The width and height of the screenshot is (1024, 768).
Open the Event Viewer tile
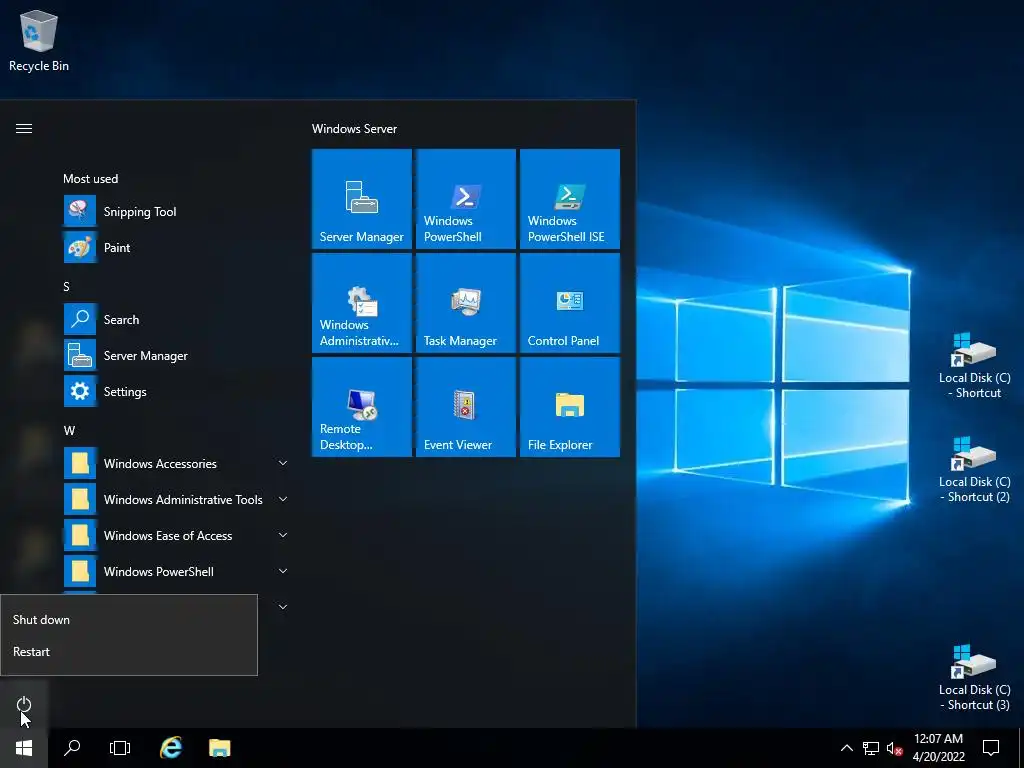tap(466, 407)
